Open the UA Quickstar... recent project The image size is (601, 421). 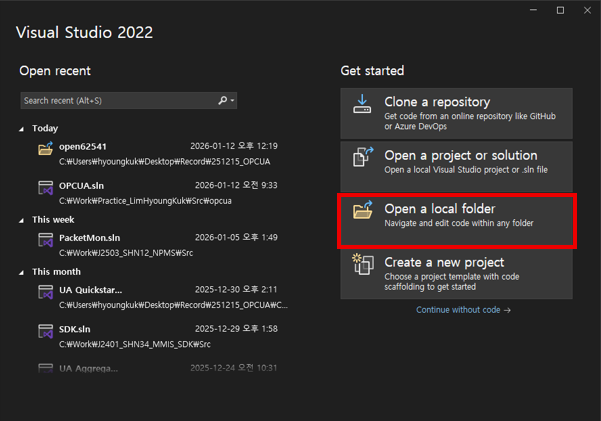coord(90,291)
